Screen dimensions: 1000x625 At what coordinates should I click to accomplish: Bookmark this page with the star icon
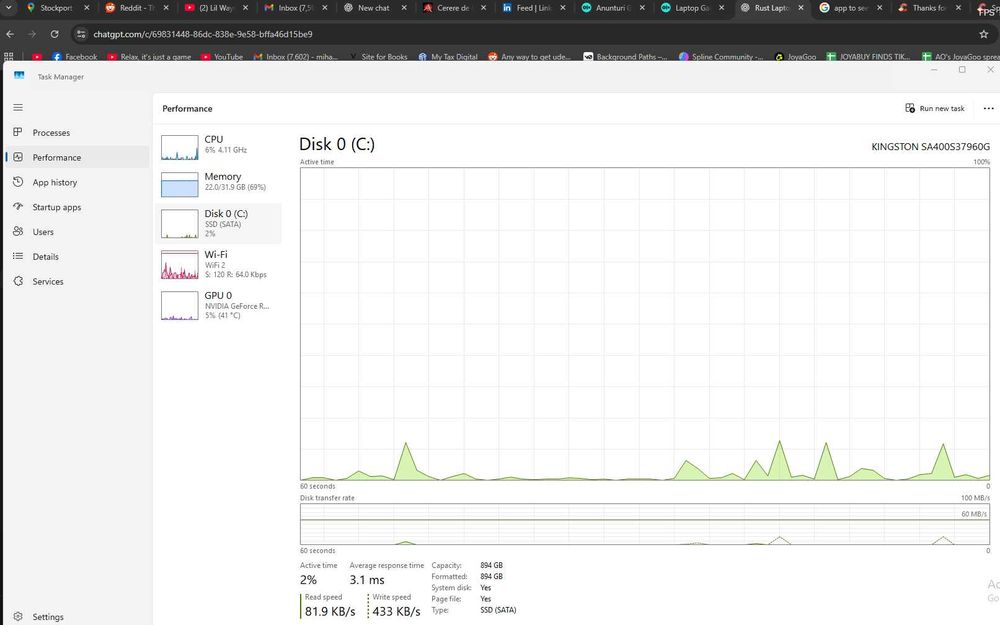click(x=983, y=34)
